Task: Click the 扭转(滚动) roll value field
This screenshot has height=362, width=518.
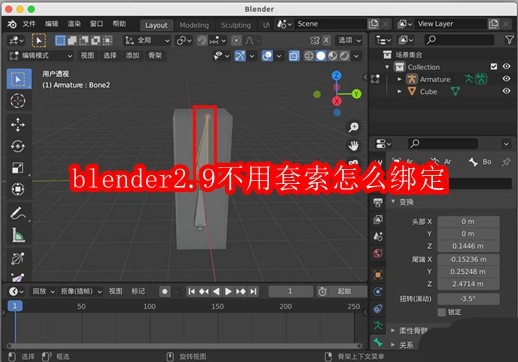Action: 468,299
